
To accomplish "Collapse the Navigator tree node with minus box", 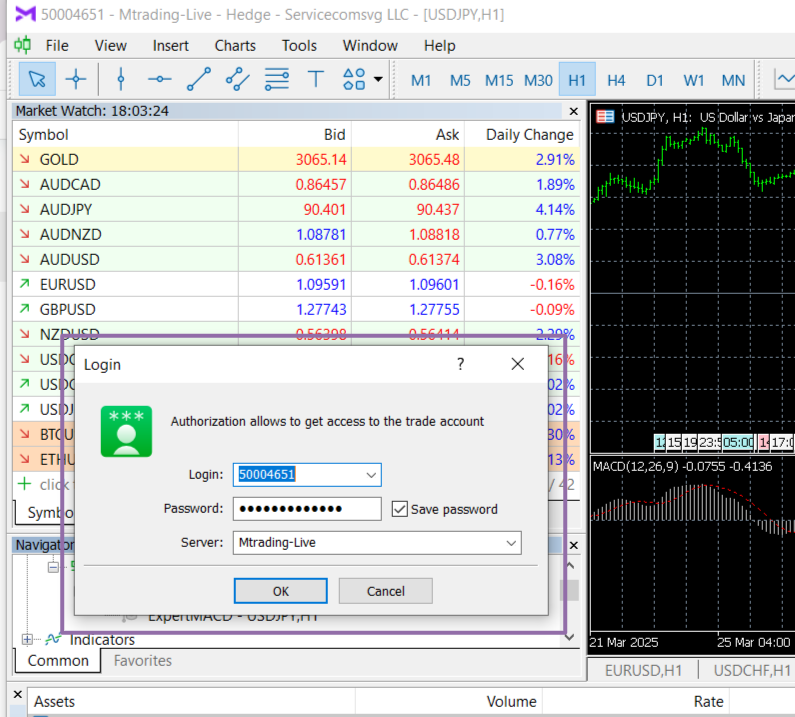I will click(53, 567).
